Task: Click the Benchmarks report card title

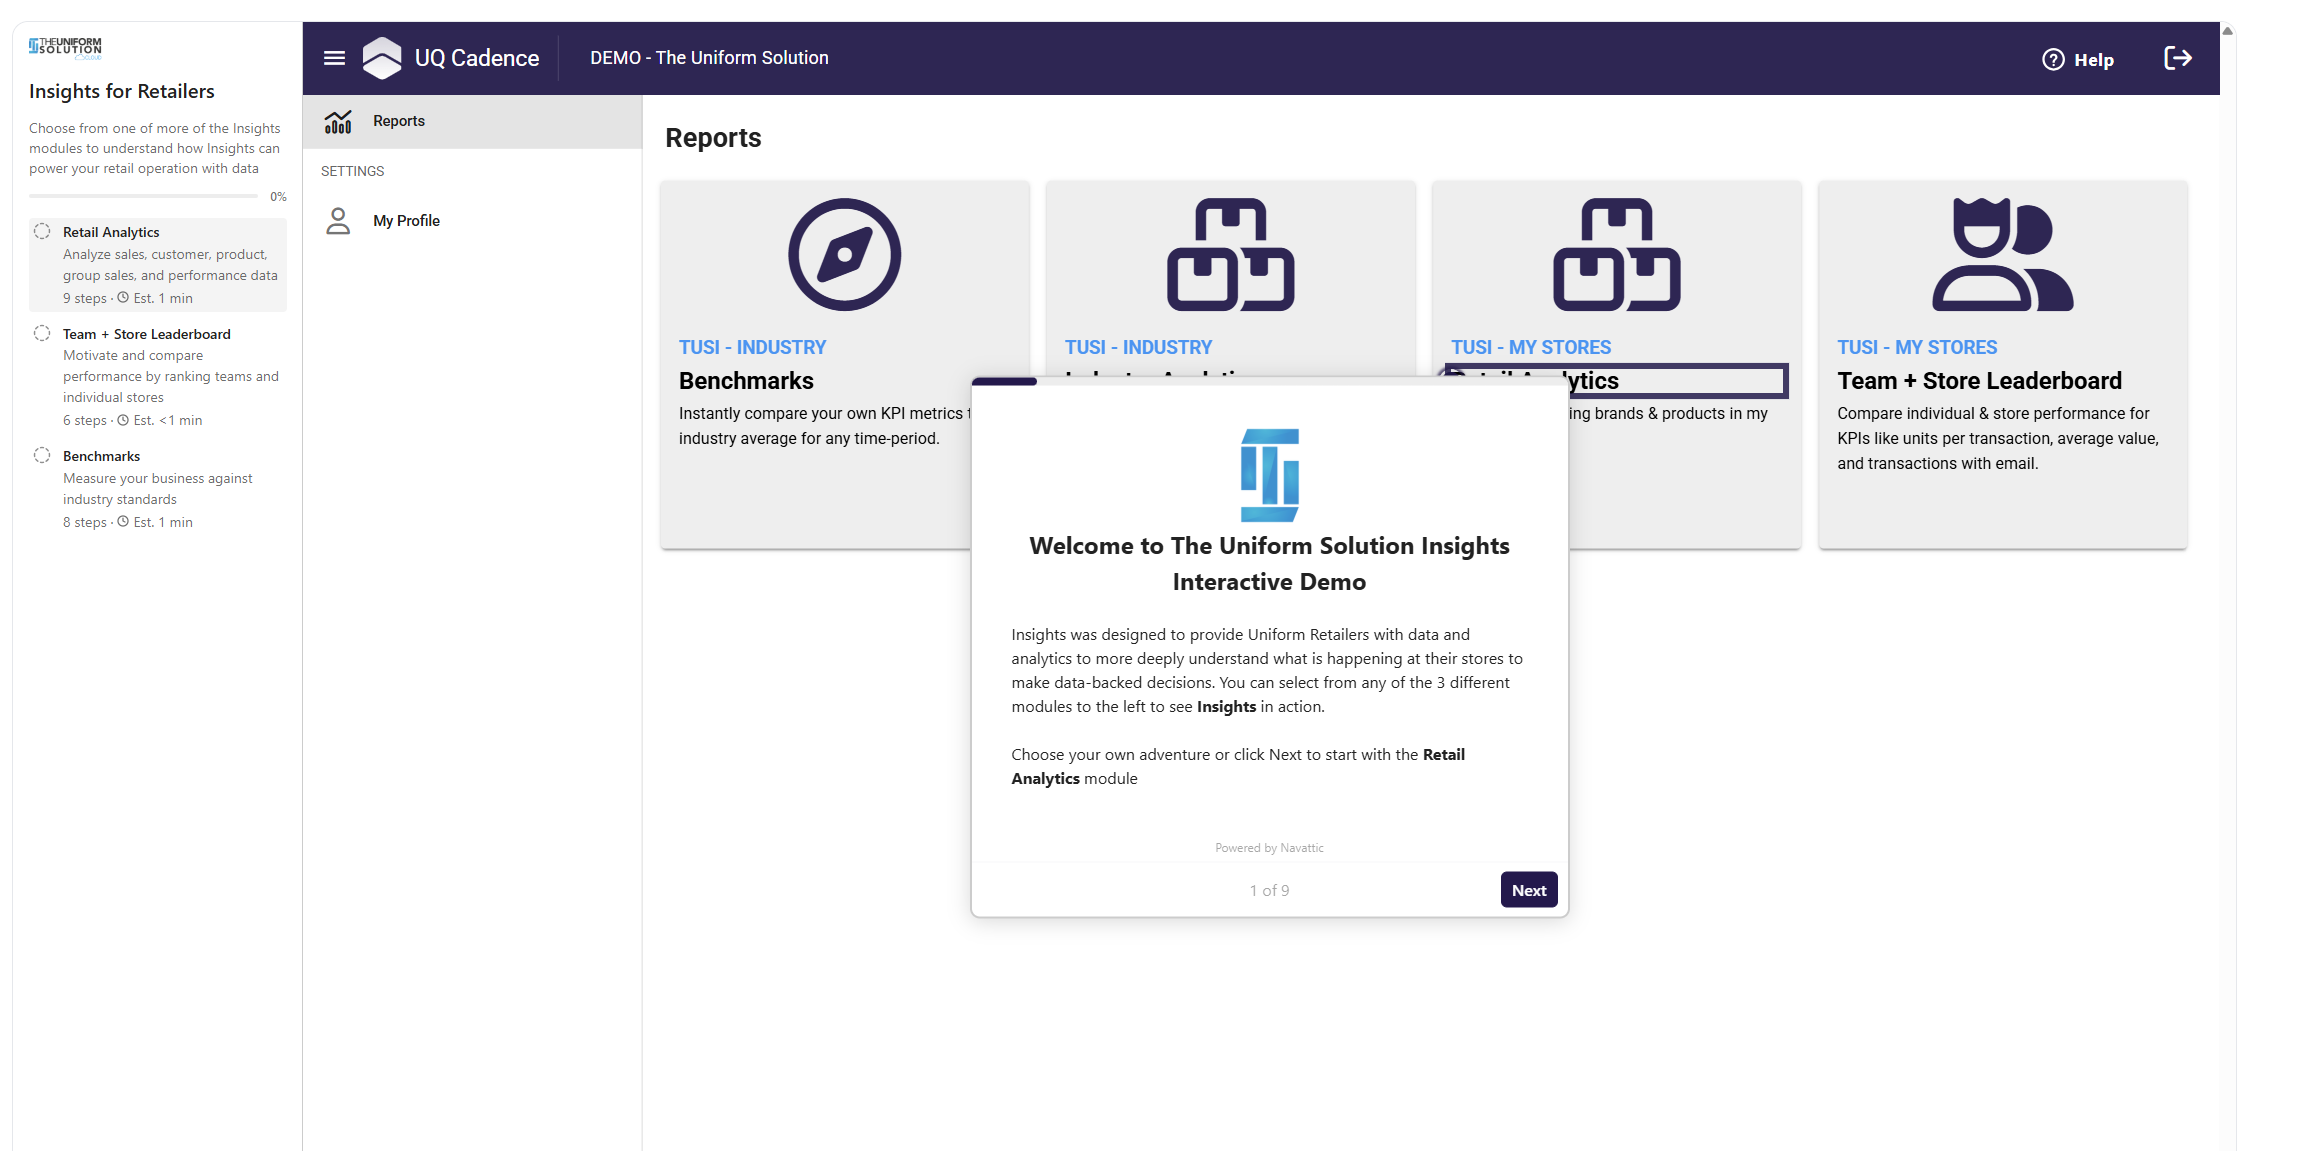Action: pos(746,381)
